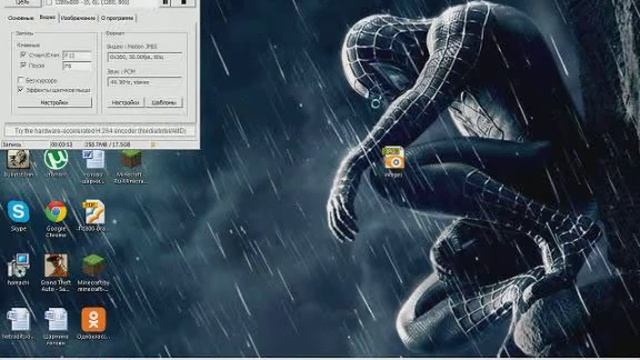Viewport: 640px width, 360px height.
Task: Click Bandicam pause recording button
Action: click(x=166, y=3)
